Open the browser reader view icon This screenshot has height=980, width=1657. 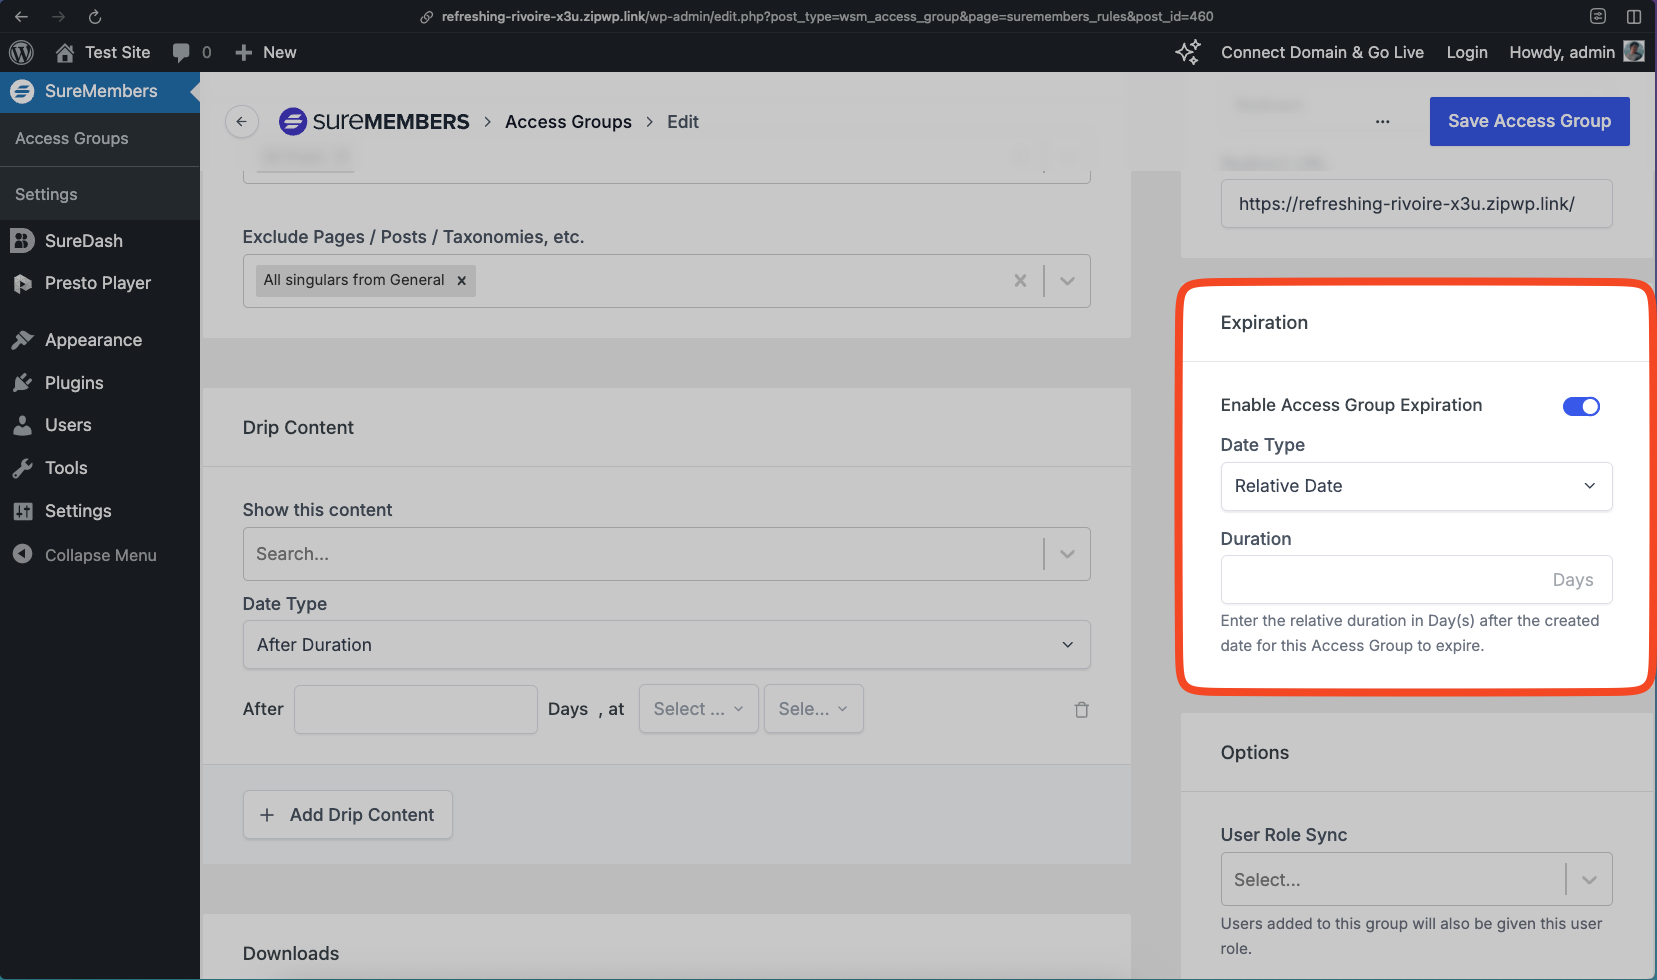1598,17
